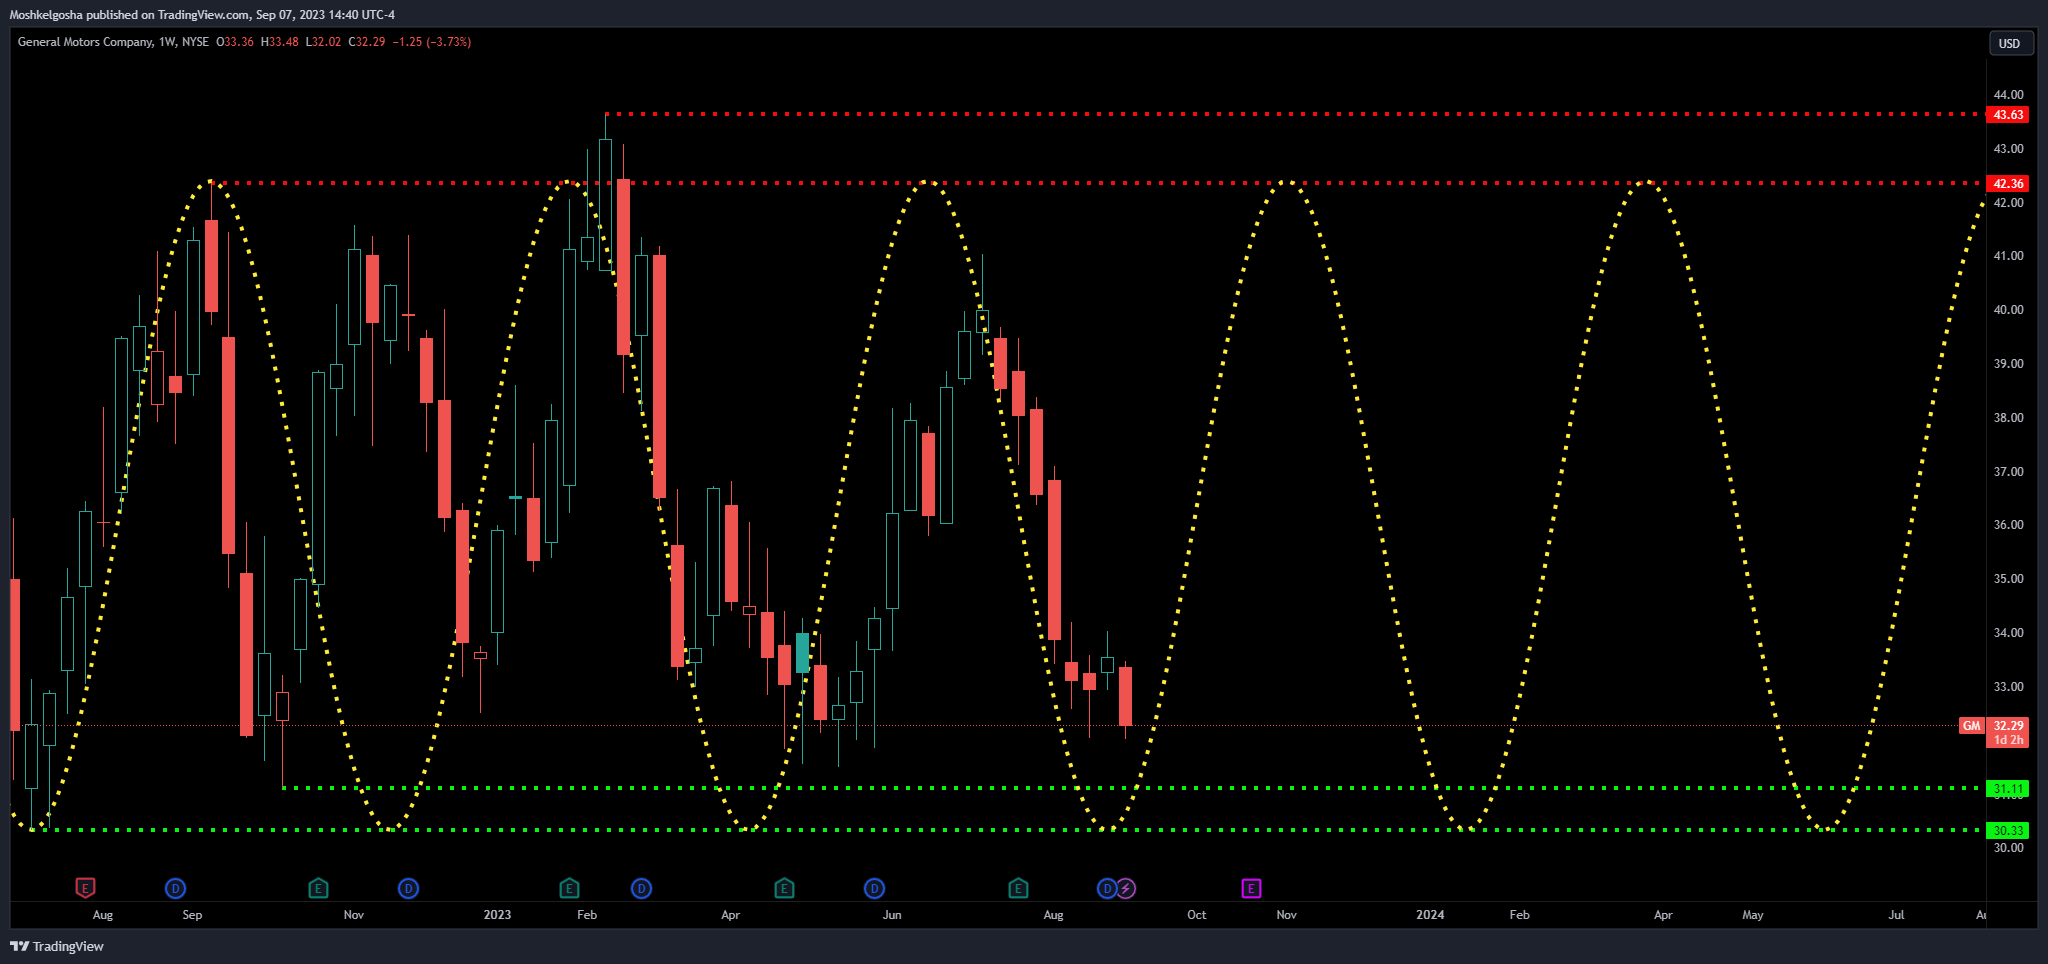Screen dimensions: 2048x964
Task: Open the USD currency selector
Action: (x=2010, y=43)
